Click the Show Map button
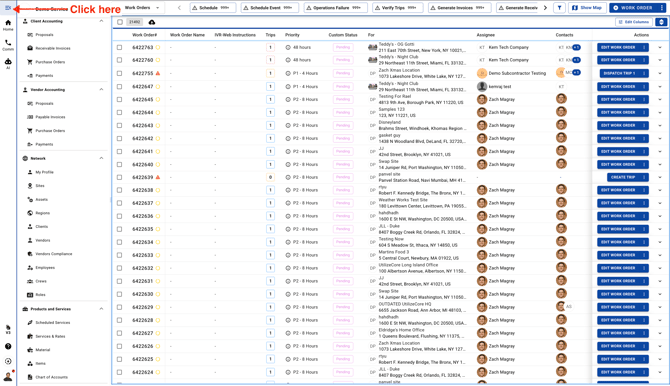670x386 pixels. (x=587, y=8)
